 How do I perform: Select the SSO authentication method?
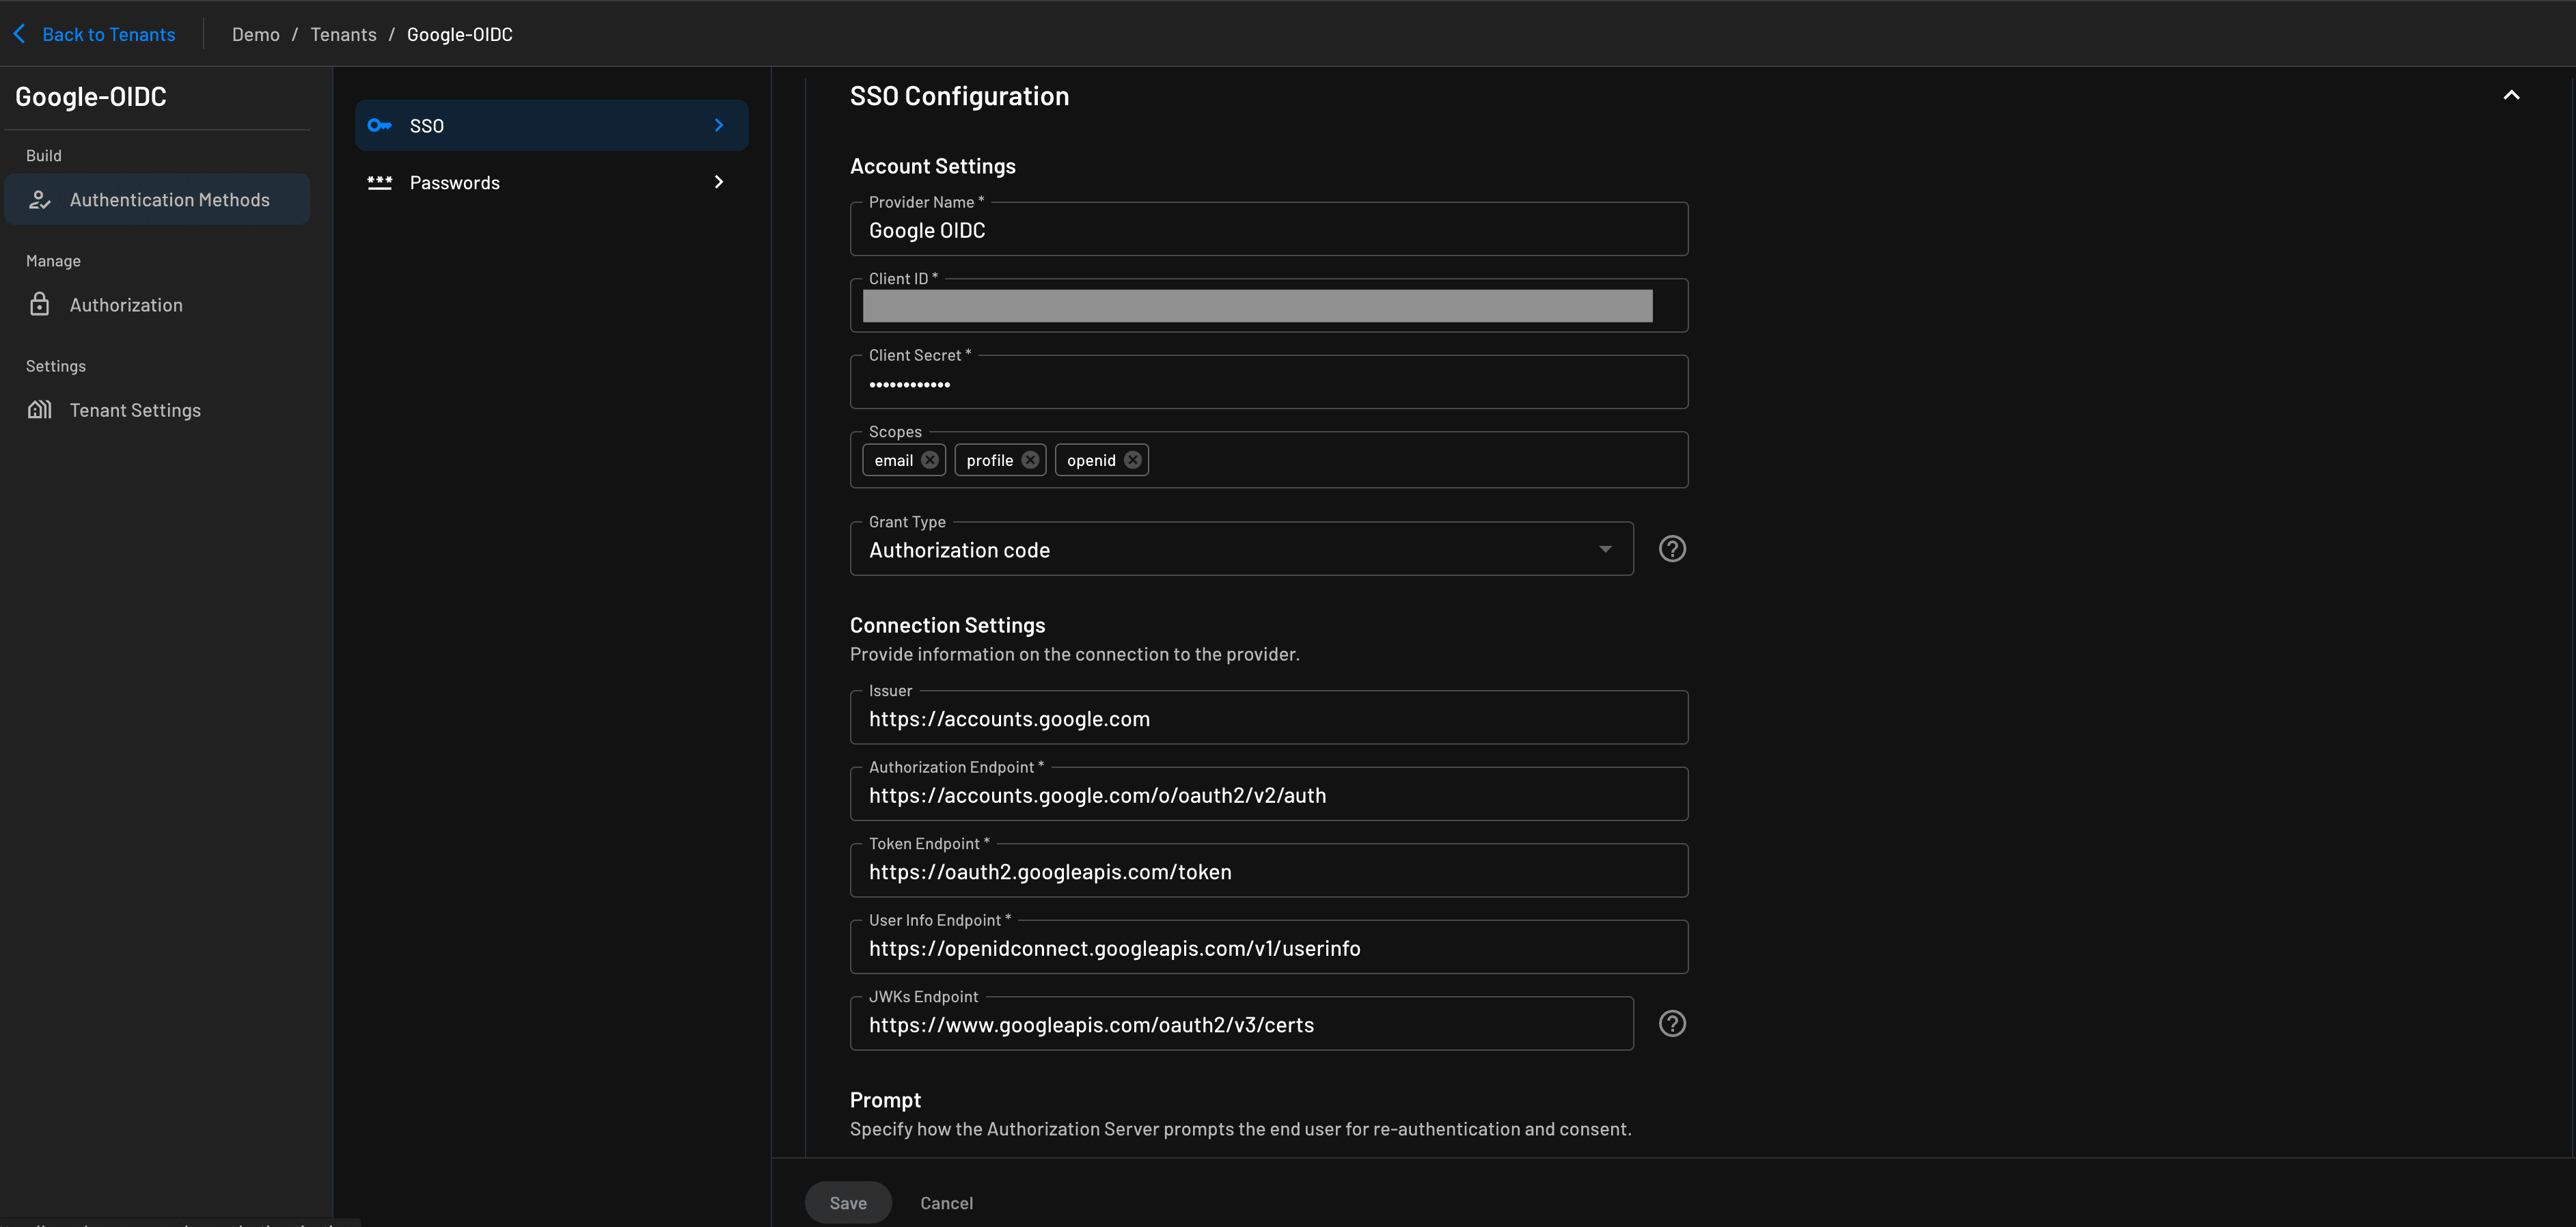551,126
